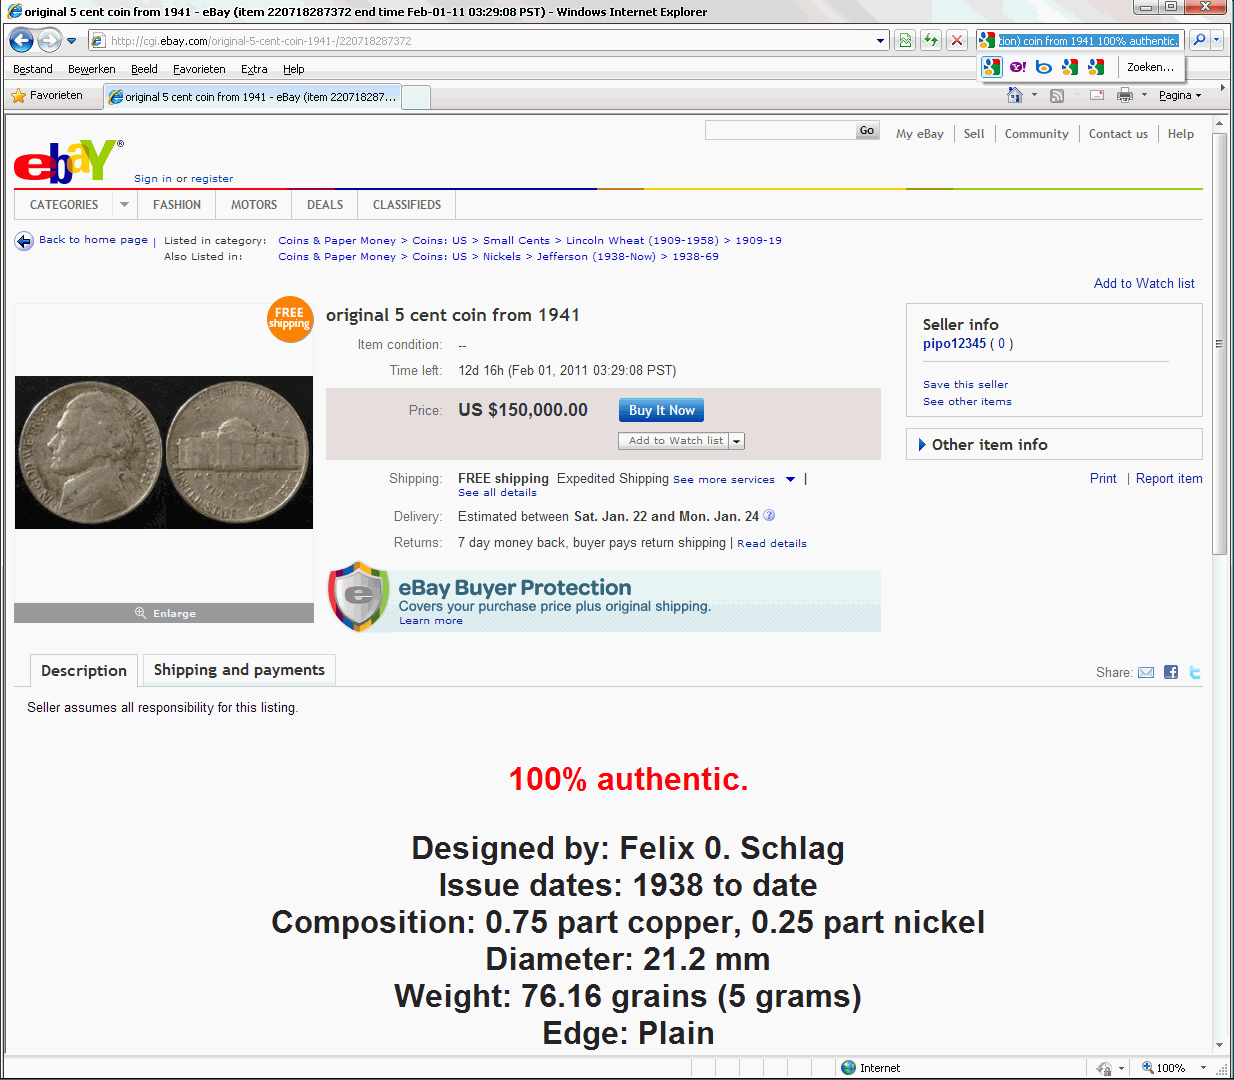The width and height of the screenshot is (1234, 1080).
Task: Open the Help menu in menu bar
Action: coord(293,69)
